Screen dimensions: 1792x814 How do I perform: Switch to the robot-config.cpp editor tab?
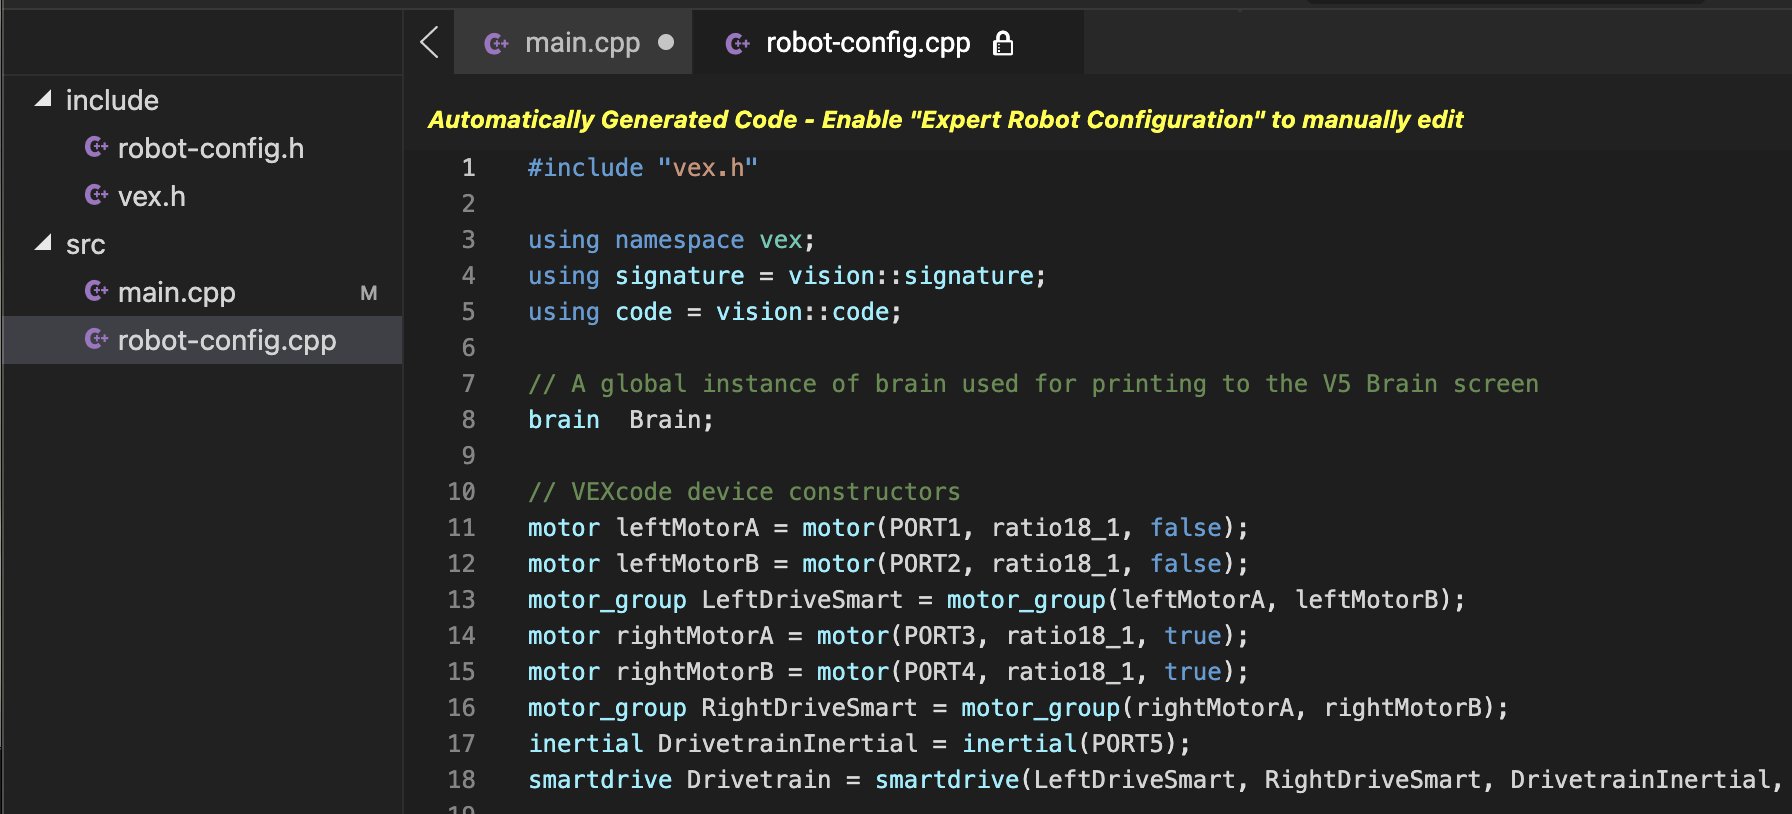coord(888,43)
